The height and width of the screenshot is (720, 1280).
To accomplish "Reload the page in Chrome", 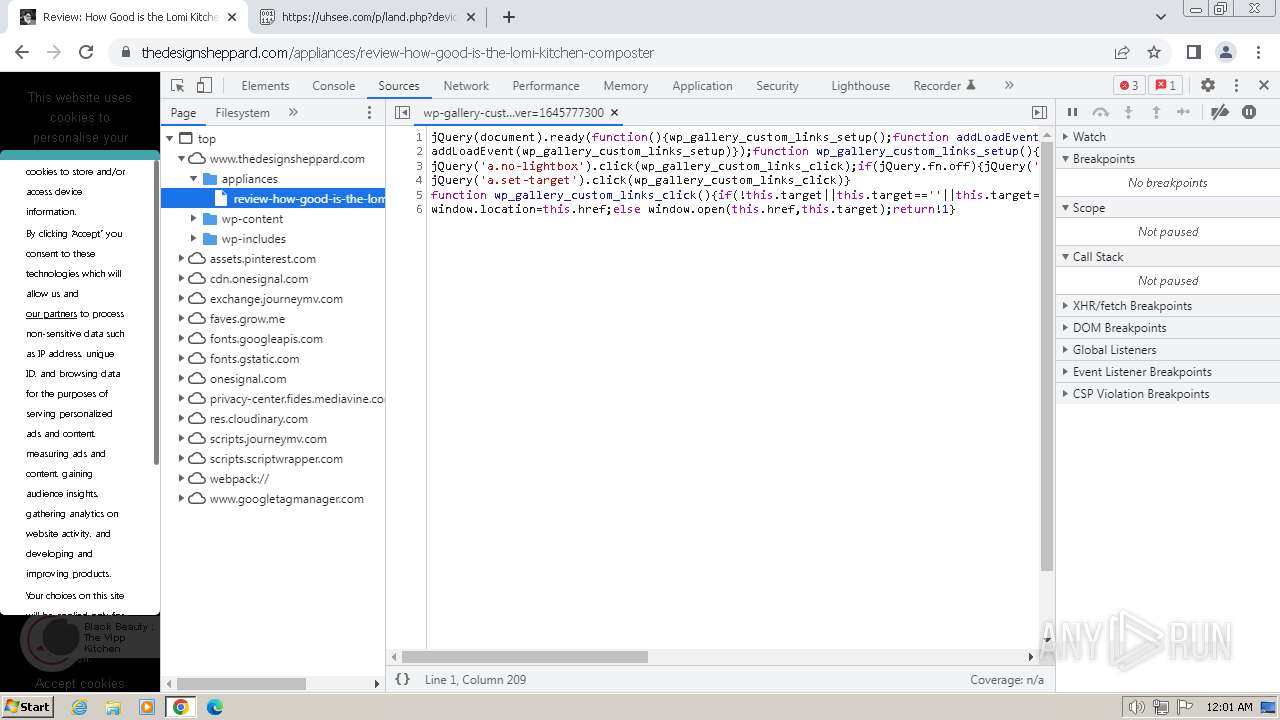I will 86,52.
